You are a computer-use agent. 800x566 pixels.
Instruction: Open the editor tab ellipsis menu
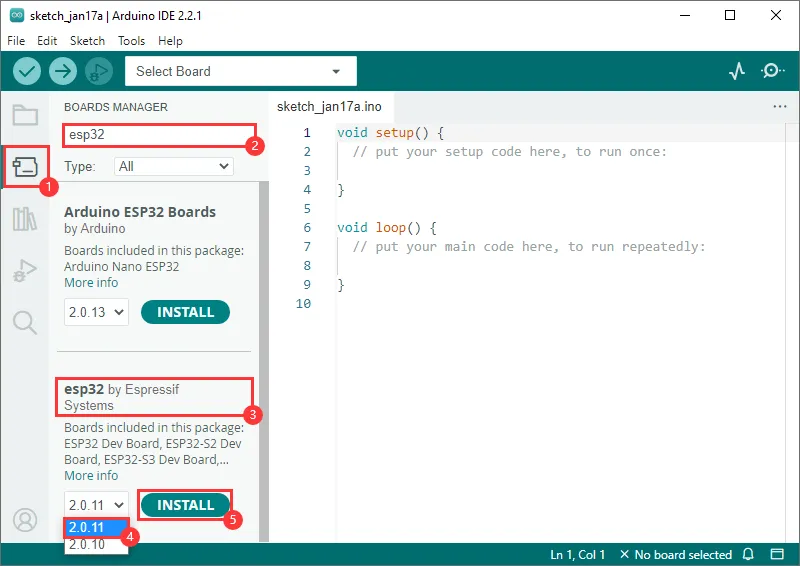(x=780, y=107)
